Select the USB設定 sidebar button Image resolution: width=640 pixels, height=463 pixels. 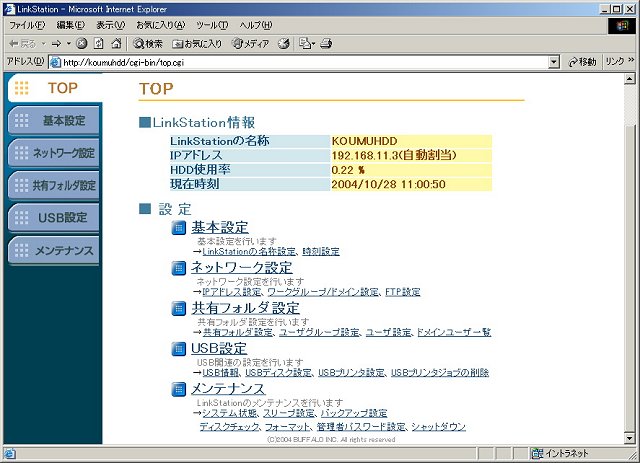point(53,218)
